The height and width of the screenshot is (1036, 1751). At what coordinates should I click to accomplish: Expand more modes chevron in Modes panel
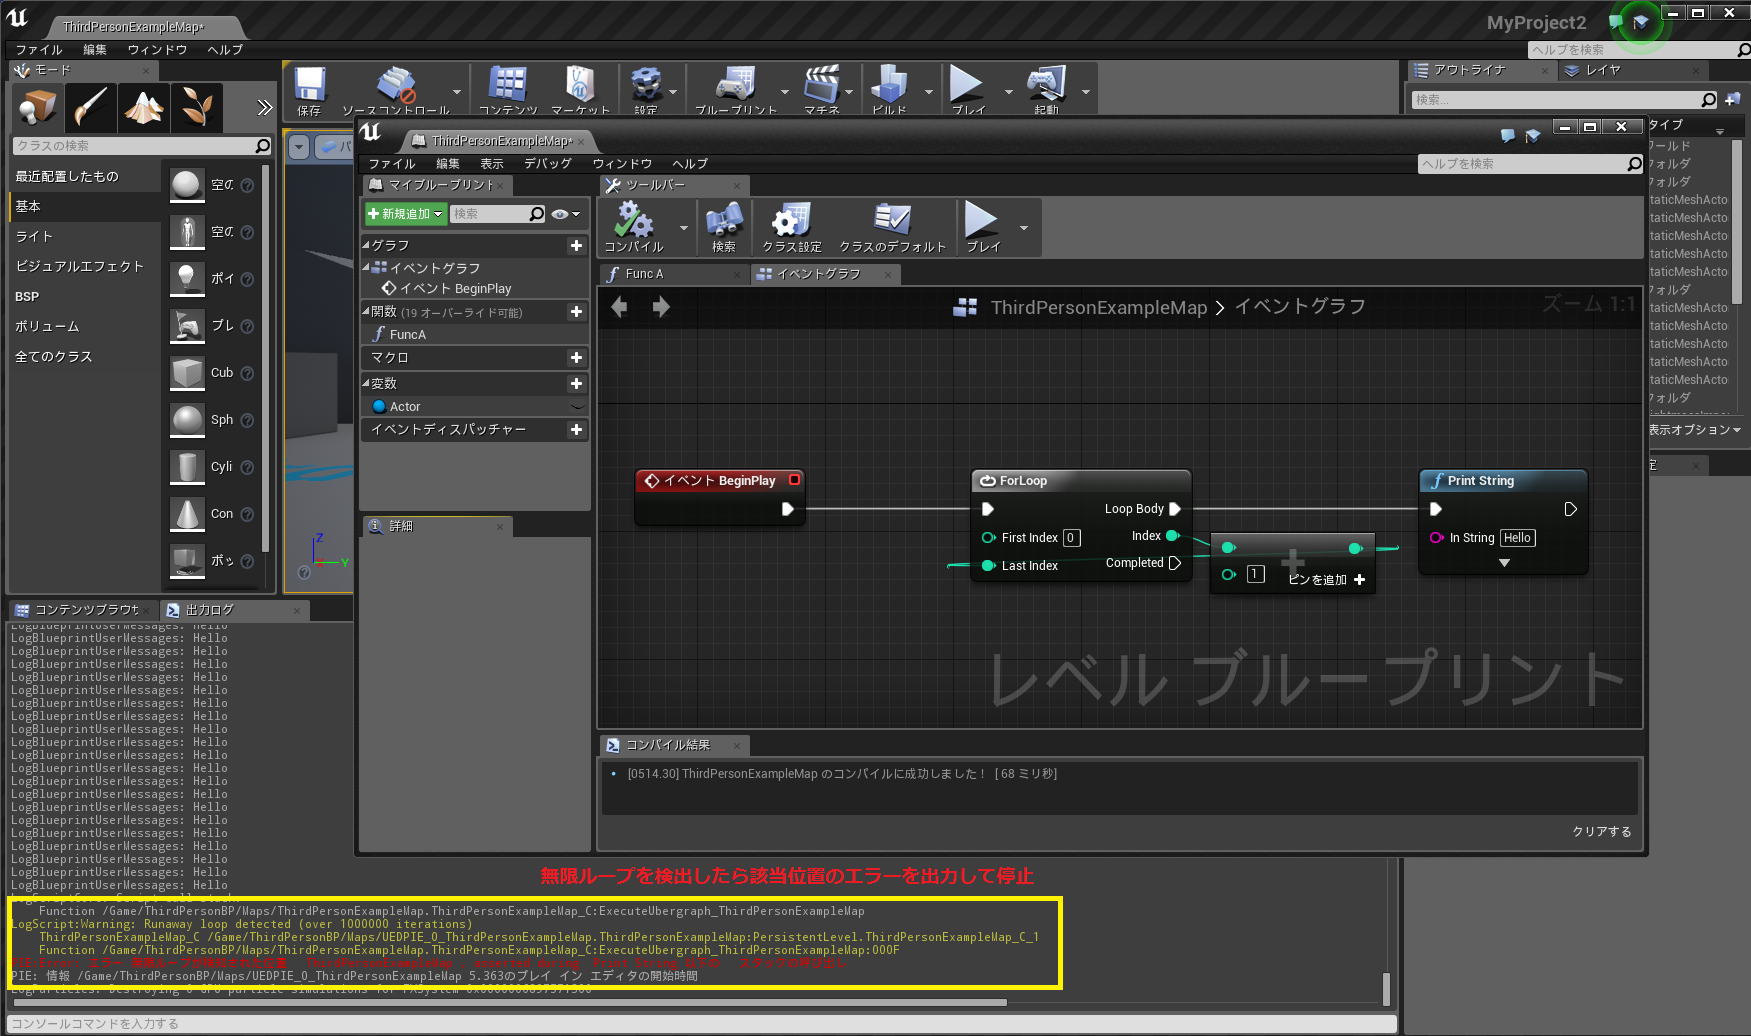[x=264, y=107]
